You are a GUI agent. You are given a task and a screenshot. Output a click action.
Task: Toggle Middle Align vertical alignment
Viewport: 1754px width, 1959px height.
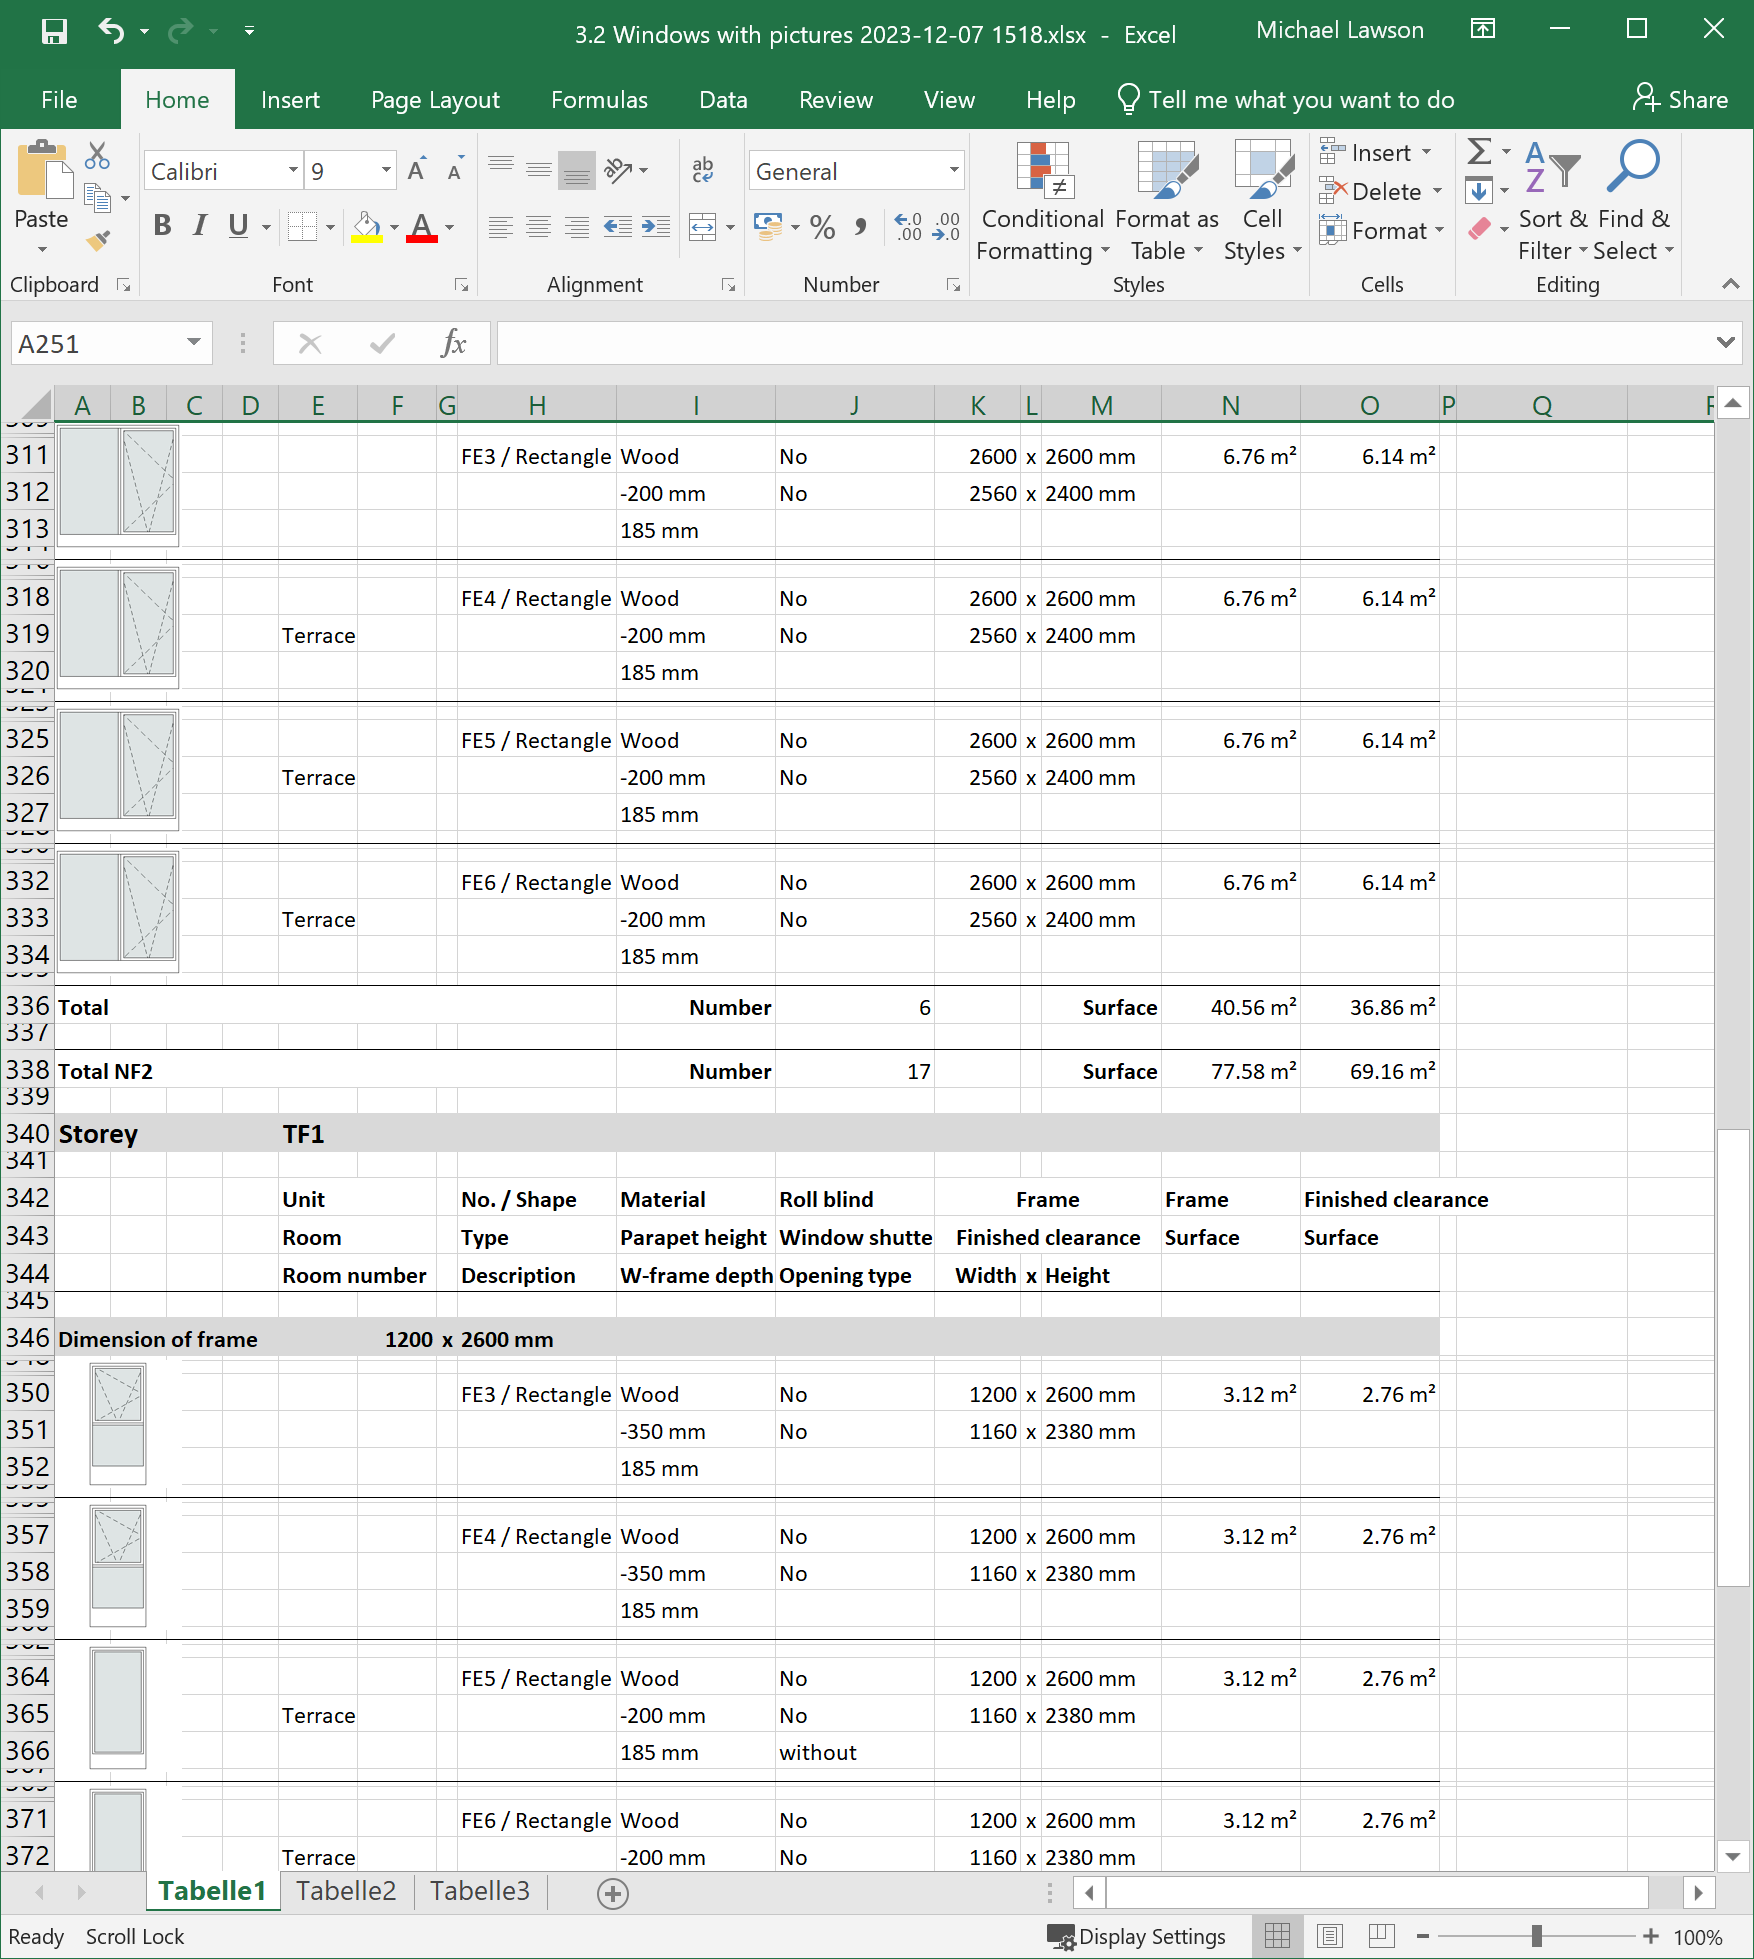pyautogui.click(x=539, y=170)
